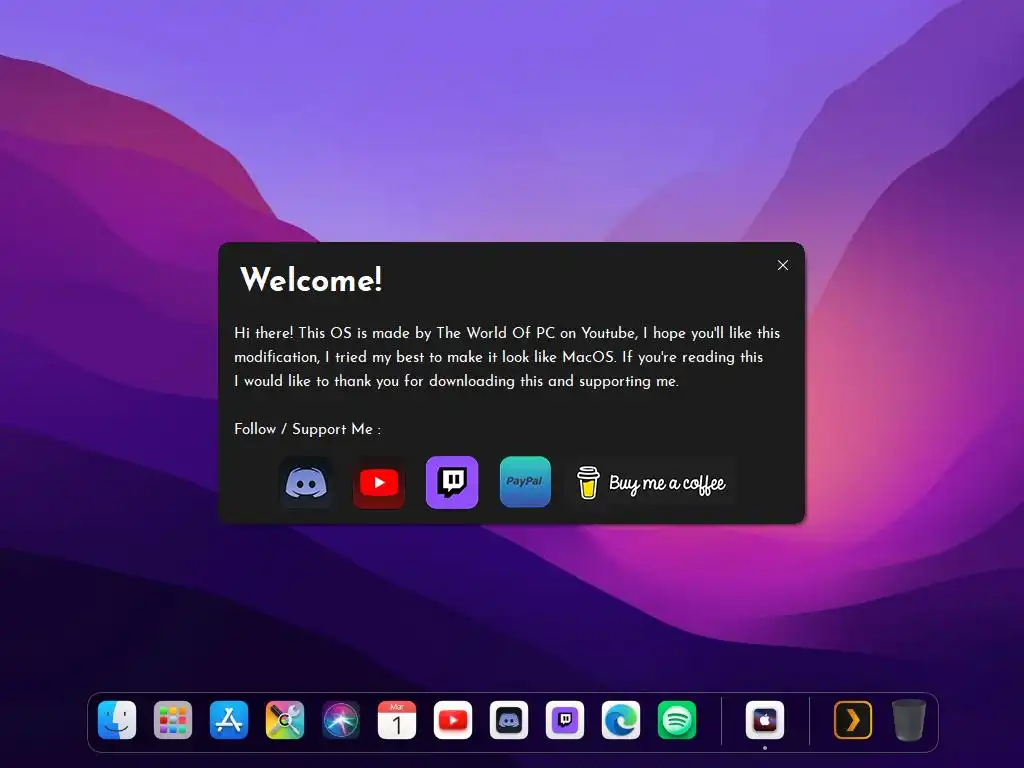Open the Trash in the dock
The height and width of the screenshot is (768, 1024).
click(x=909, y=720)
